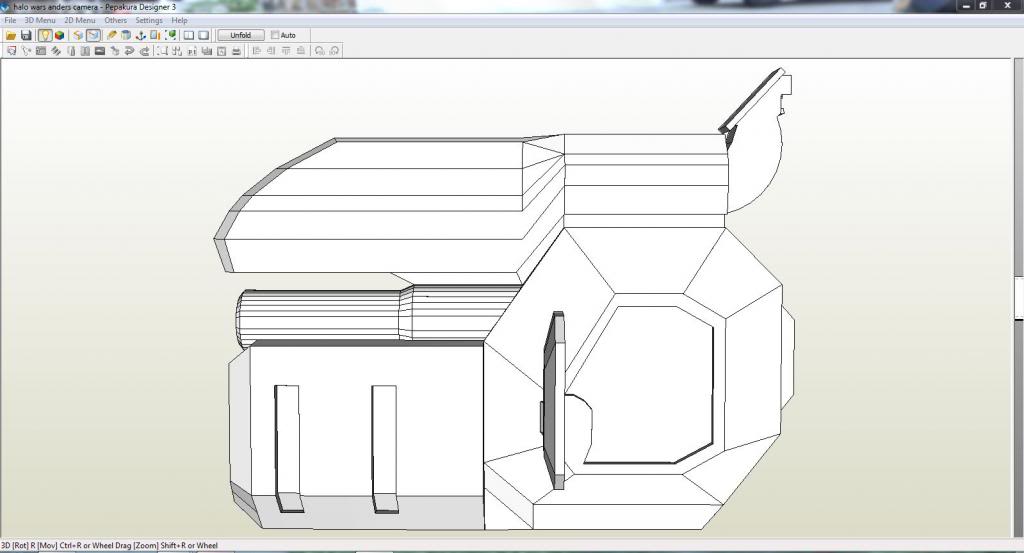
Task: Open the File menu
Action: click(x=10, y=20)
